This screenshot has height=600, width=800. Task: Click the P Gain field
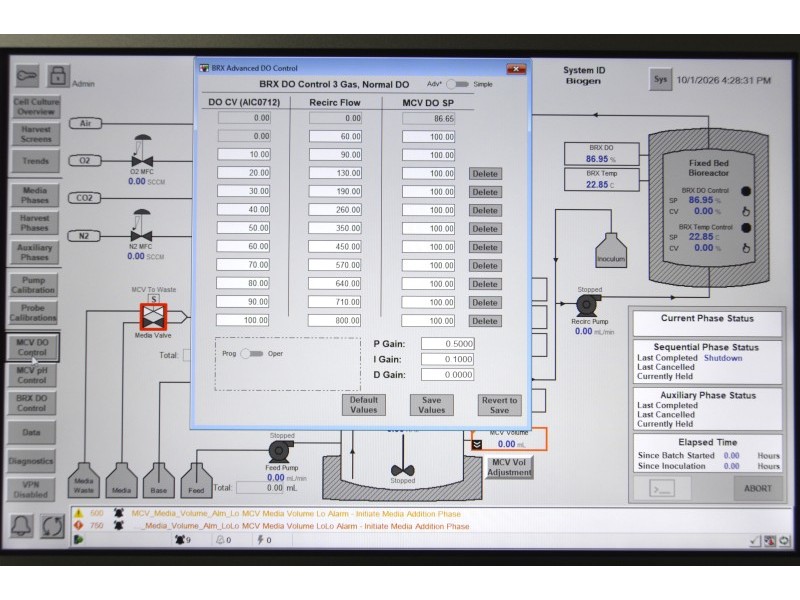(x=447, y=344)
